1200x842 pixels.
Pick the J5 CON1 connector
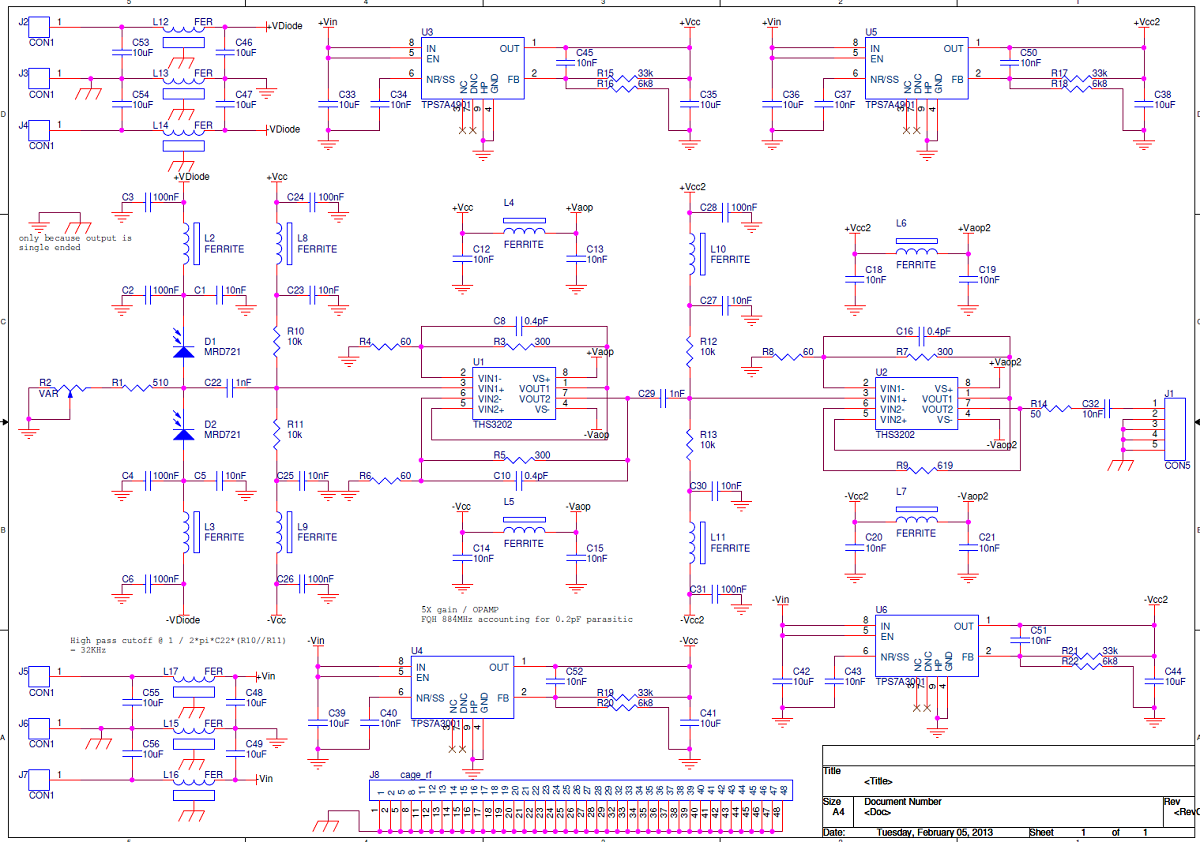41,676
